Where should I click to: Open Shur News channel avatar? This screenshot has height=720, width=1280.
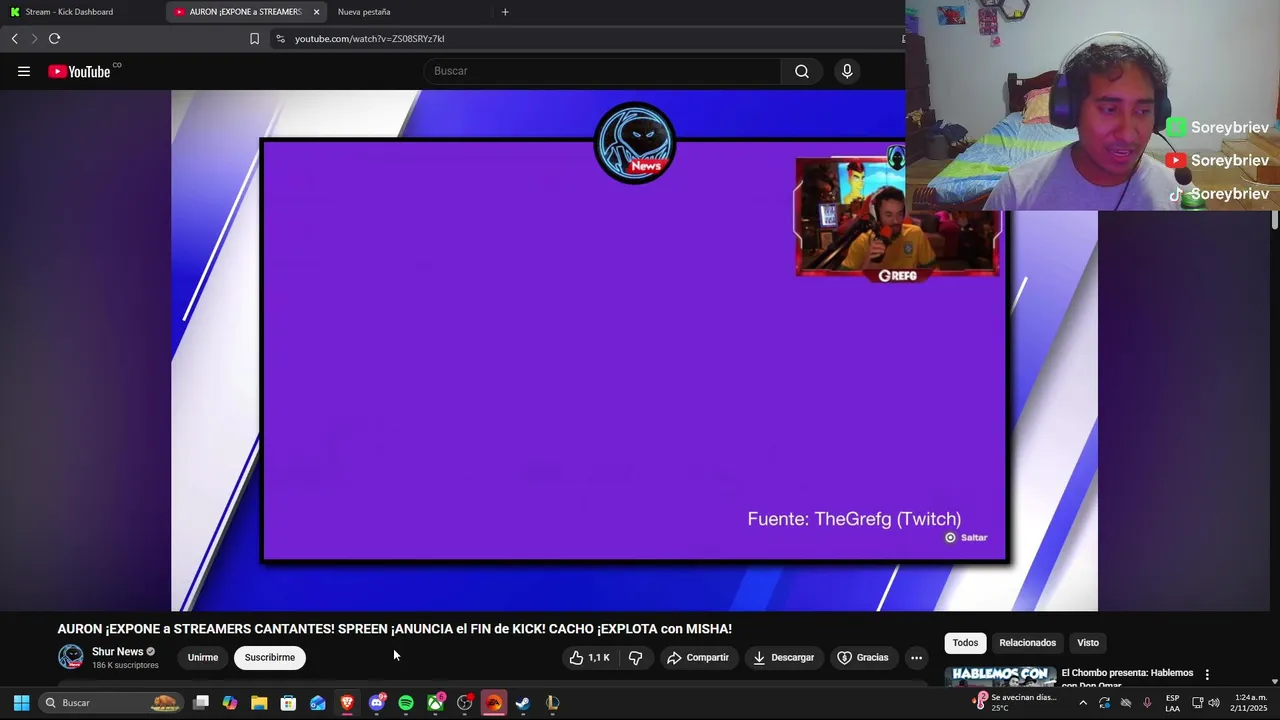click(x=71, y=657)
